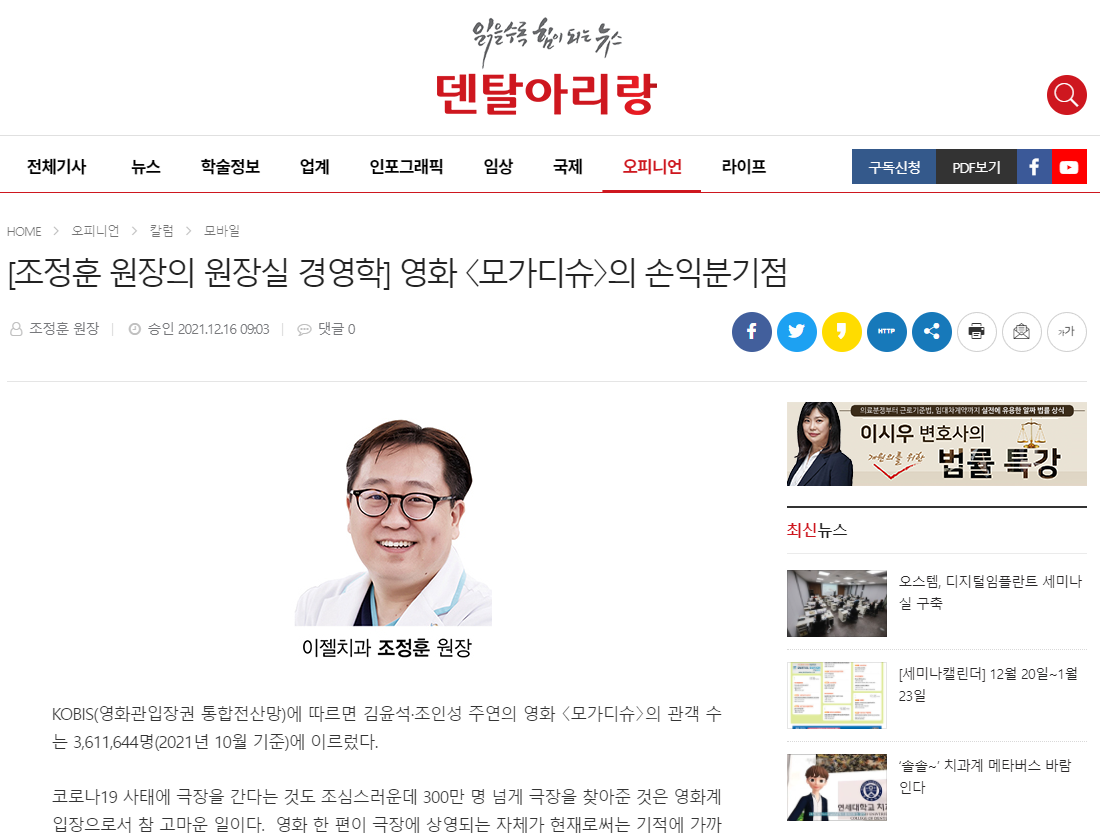Open the blue share network icon
The image size is (1100, 833).
[x=932, y=331]
